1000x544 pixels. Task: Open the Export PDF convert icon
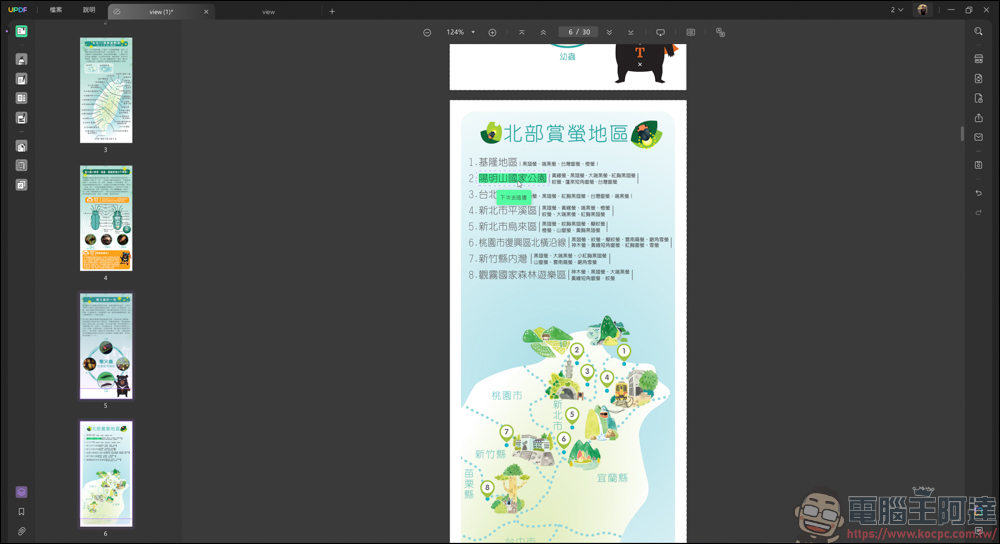coord(978,78)
